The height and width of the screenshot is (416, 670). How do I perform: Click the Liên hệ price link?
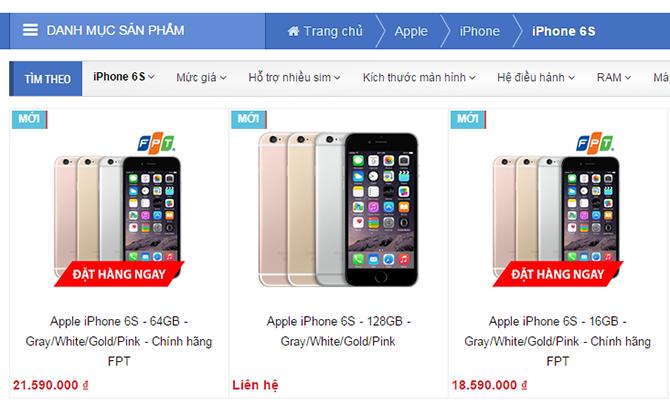coord(255,385)
